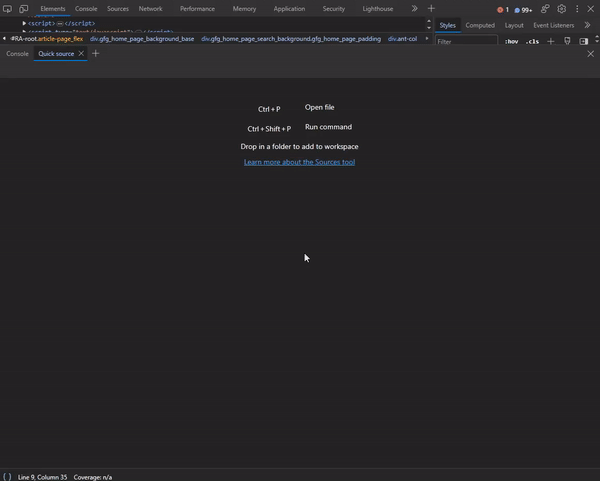Viewport: 600px width, 481px height.
Task: Close the bottom drawer with its X
Action: click(x=591, y=54)
